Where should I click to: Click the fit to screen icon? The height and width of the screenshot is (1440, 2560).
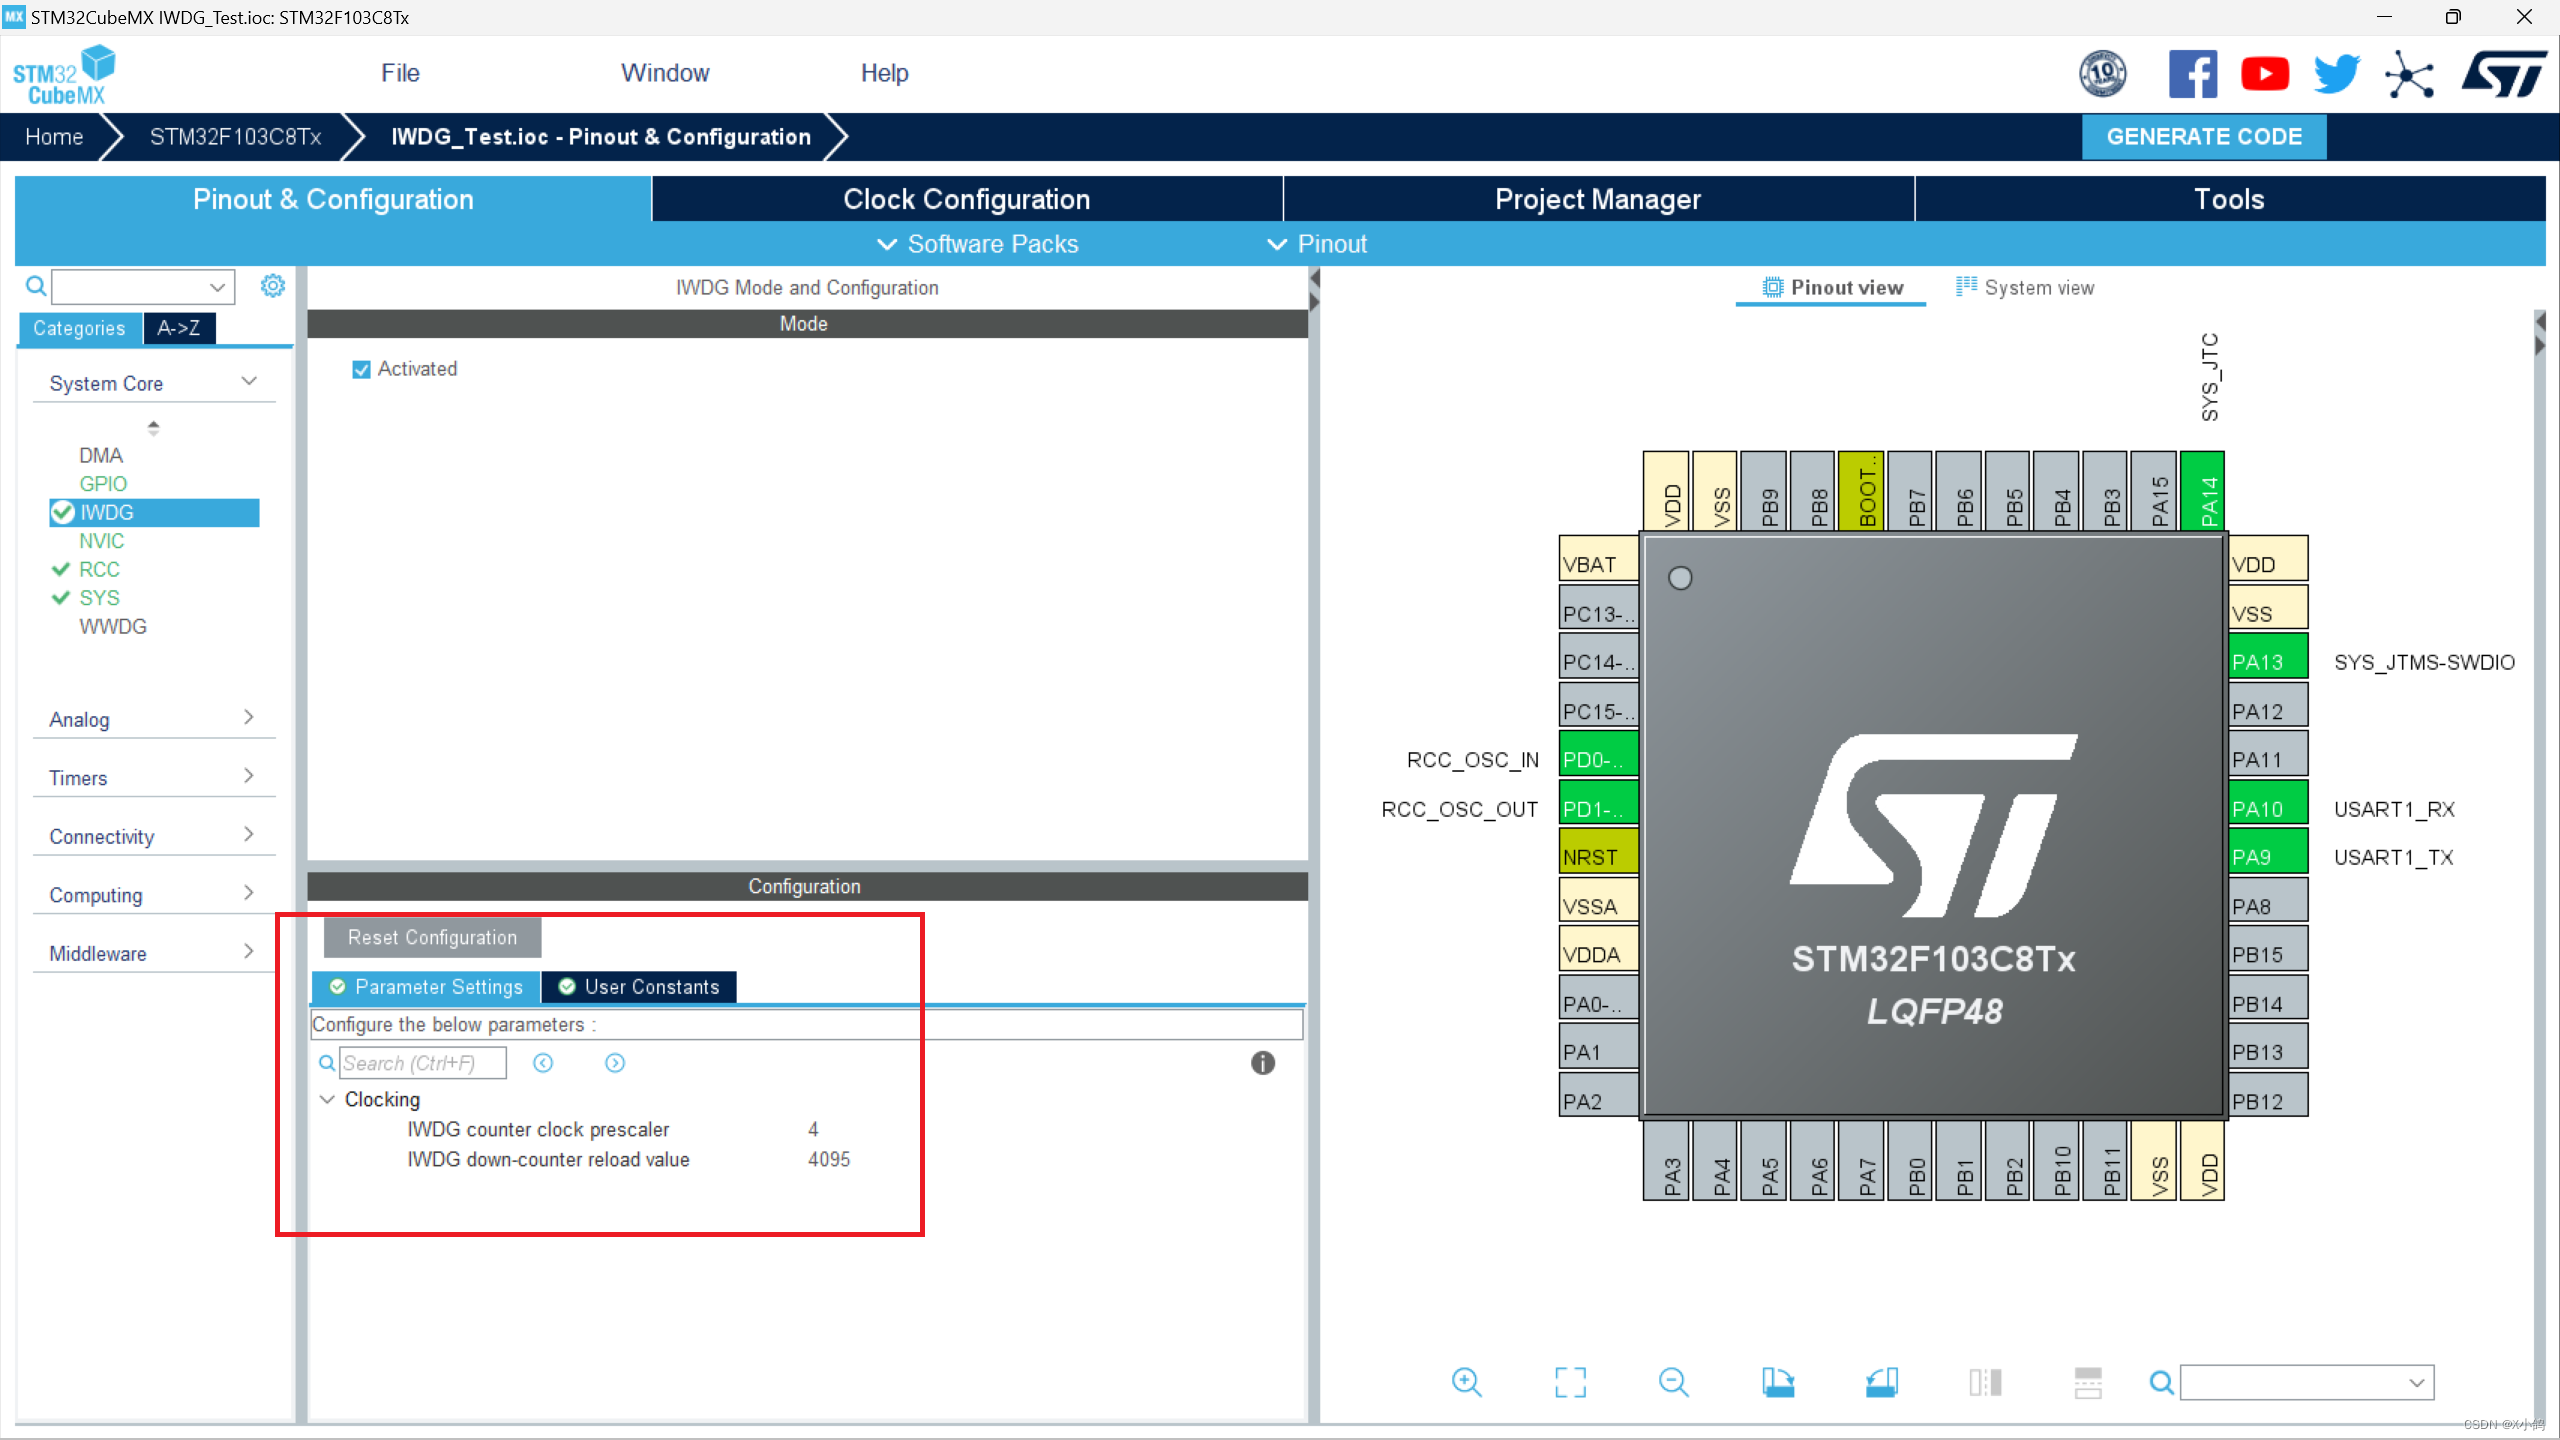(x=1572, y=1382)
